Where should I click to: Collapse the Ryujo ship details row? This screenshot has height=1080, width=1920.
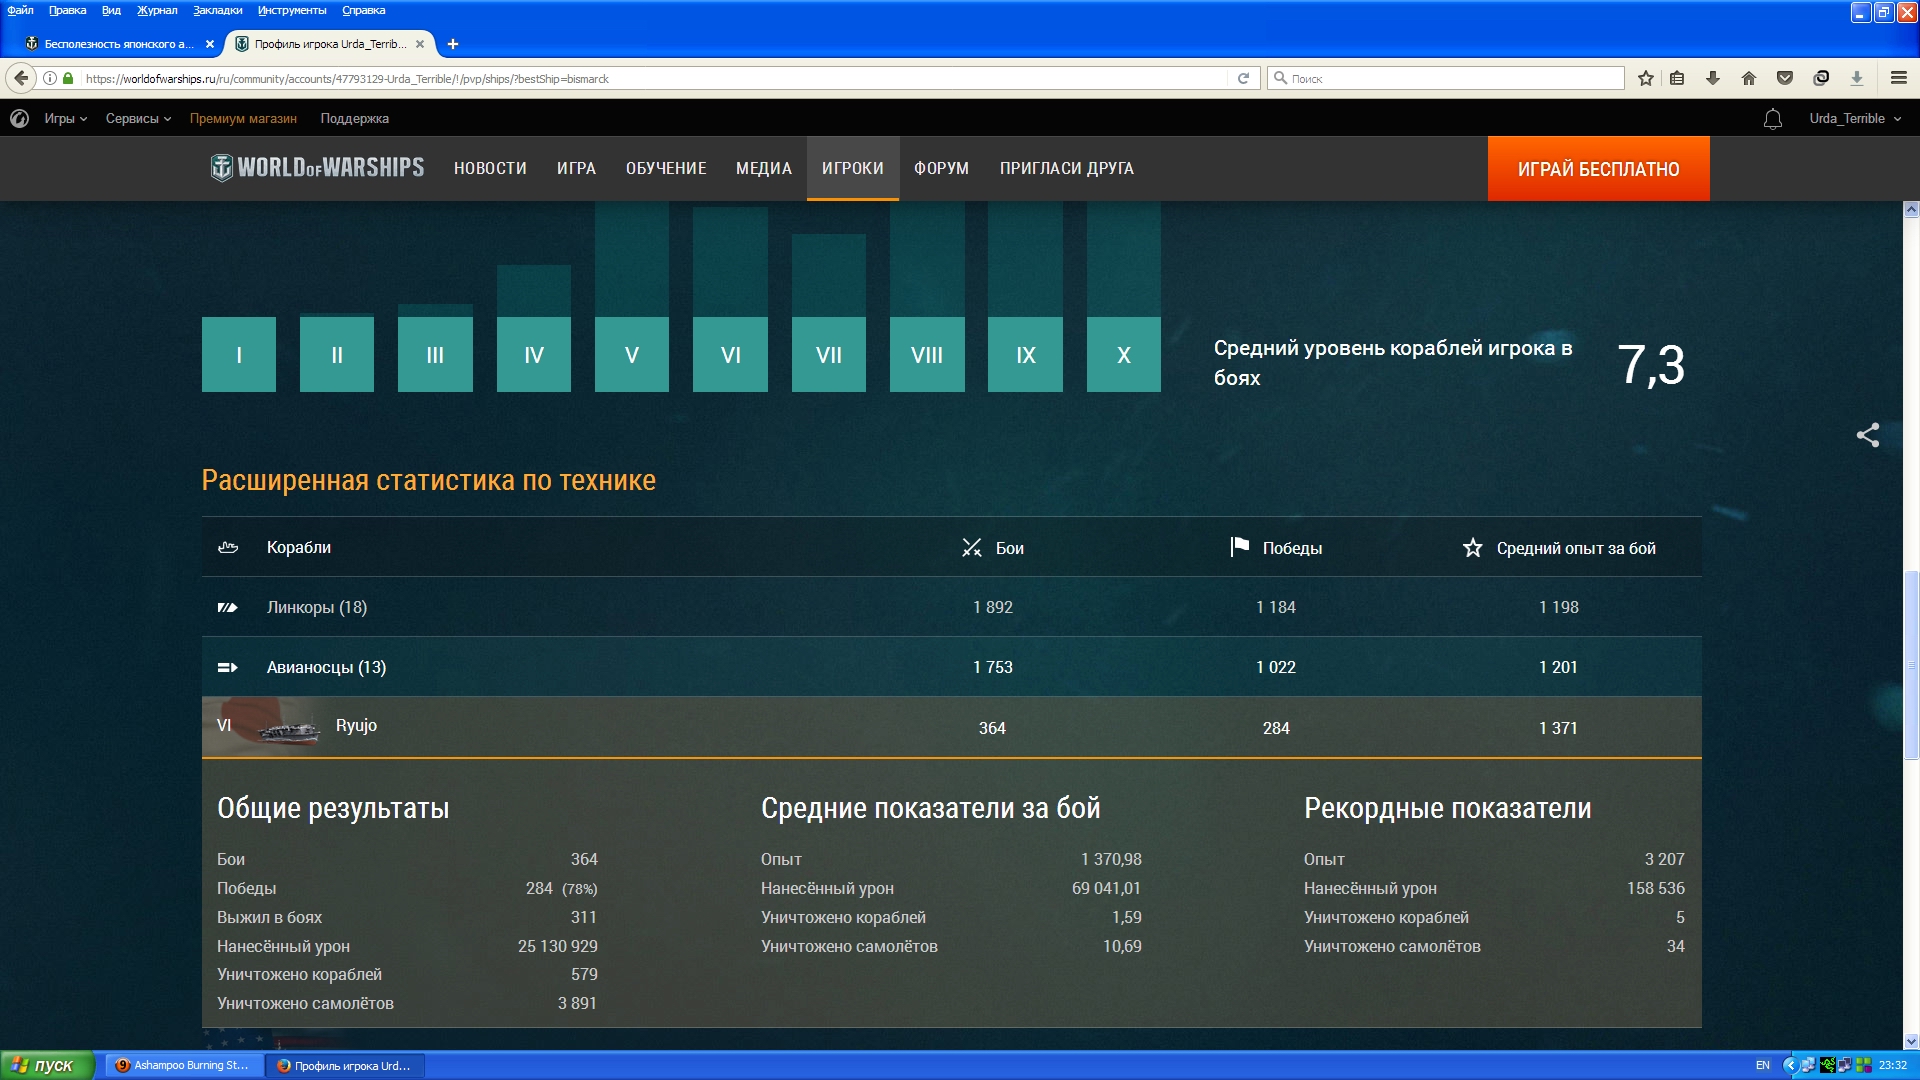(952, 727)
